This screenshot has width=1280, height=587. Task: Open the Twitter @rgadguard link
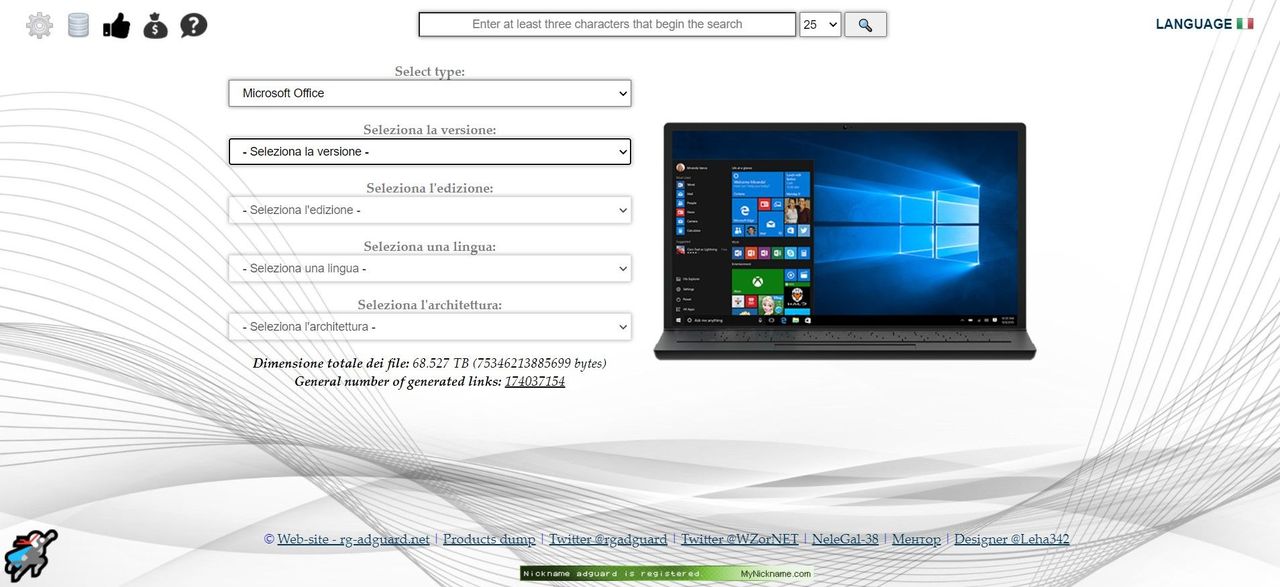pos(608,539)
